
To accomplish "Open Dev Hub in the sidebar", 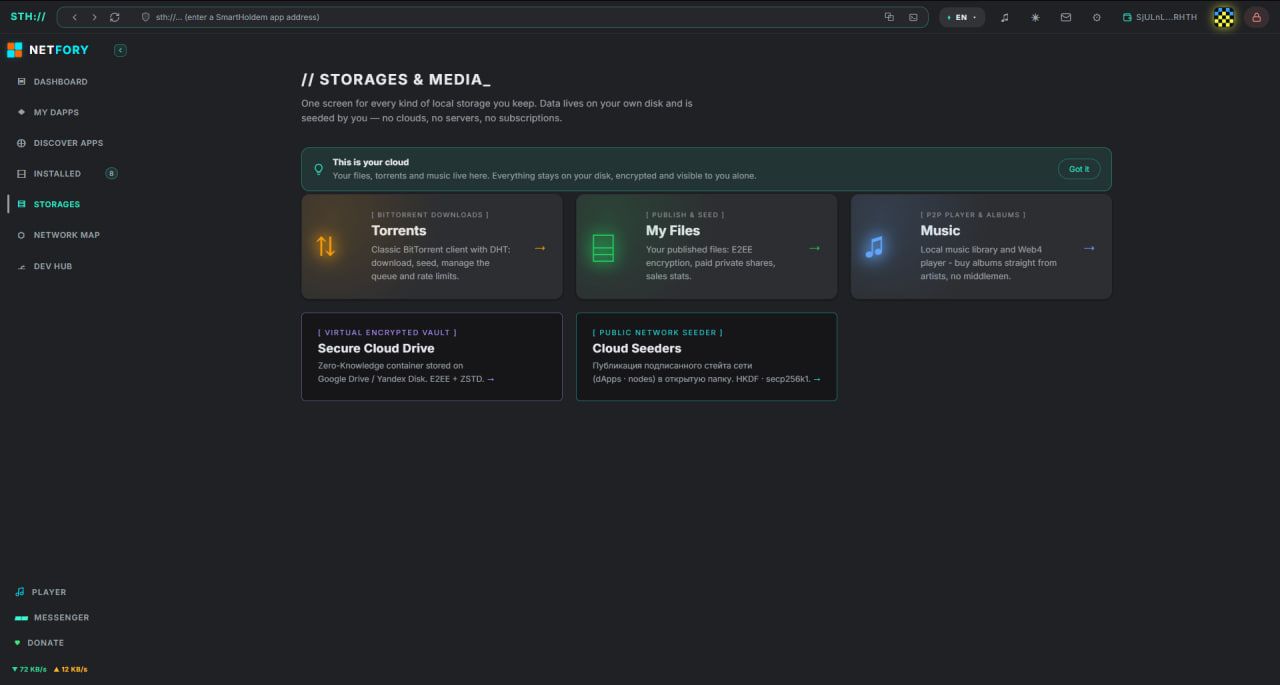I will [45, 266].
